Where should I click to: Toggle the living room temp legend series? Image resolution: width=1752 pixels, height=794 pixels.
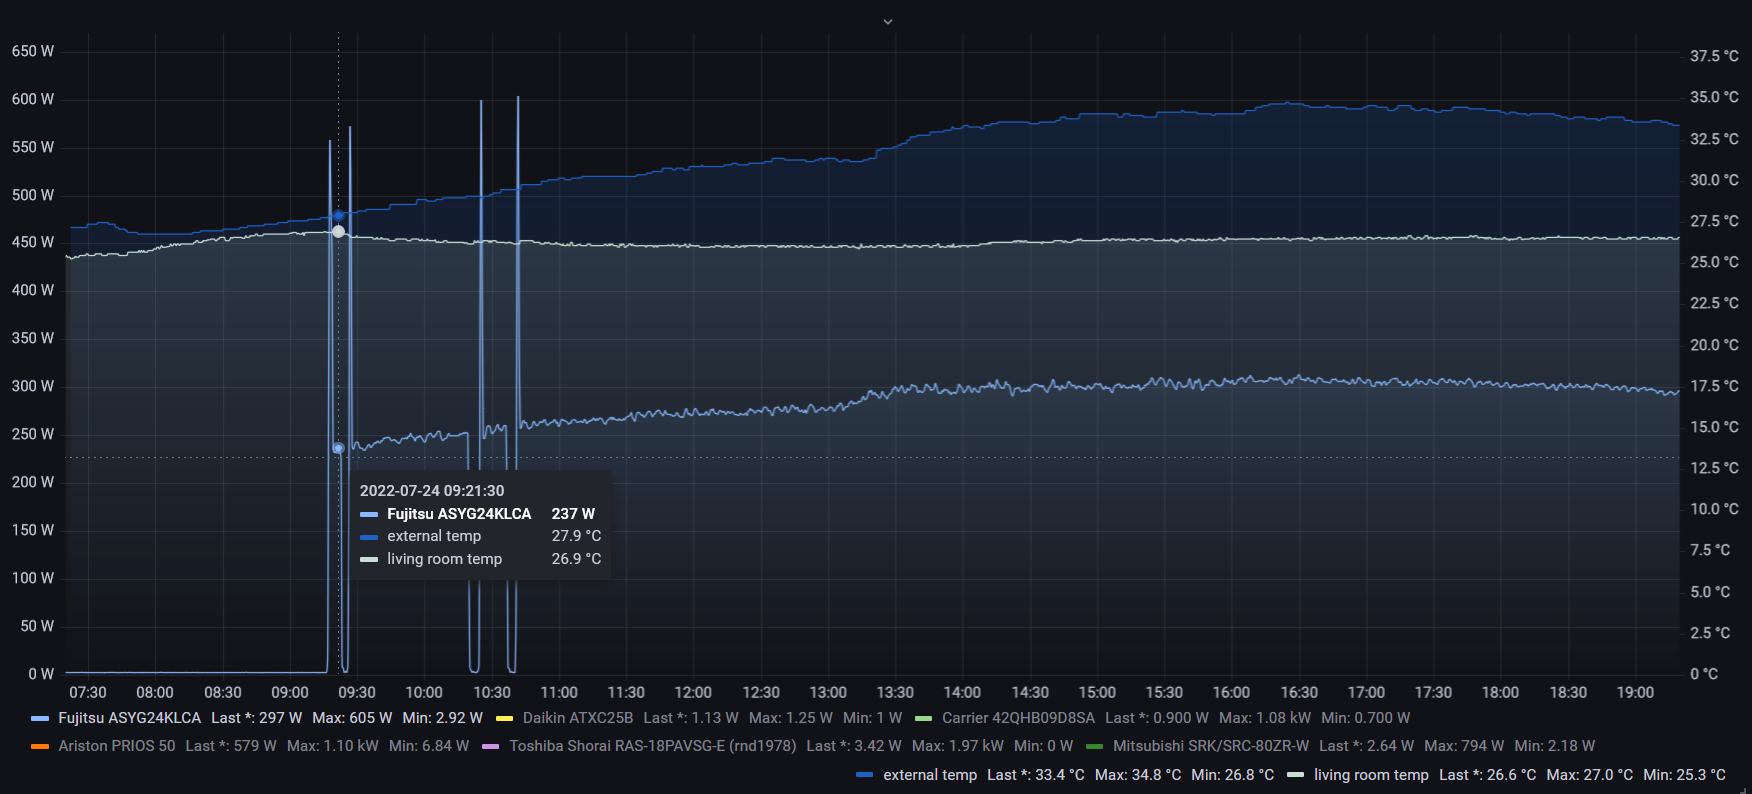(x=1371, y=775)
